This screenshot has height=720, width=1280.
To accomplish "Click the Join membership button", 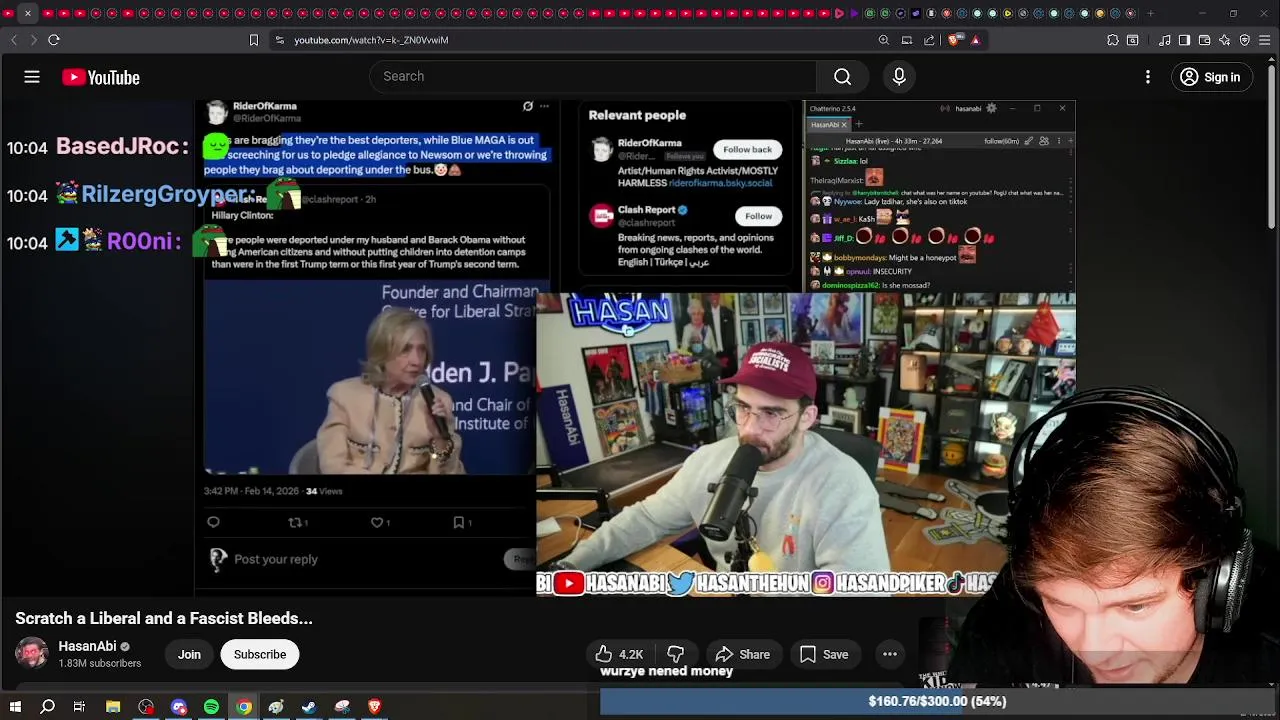I will coord(189,654).
